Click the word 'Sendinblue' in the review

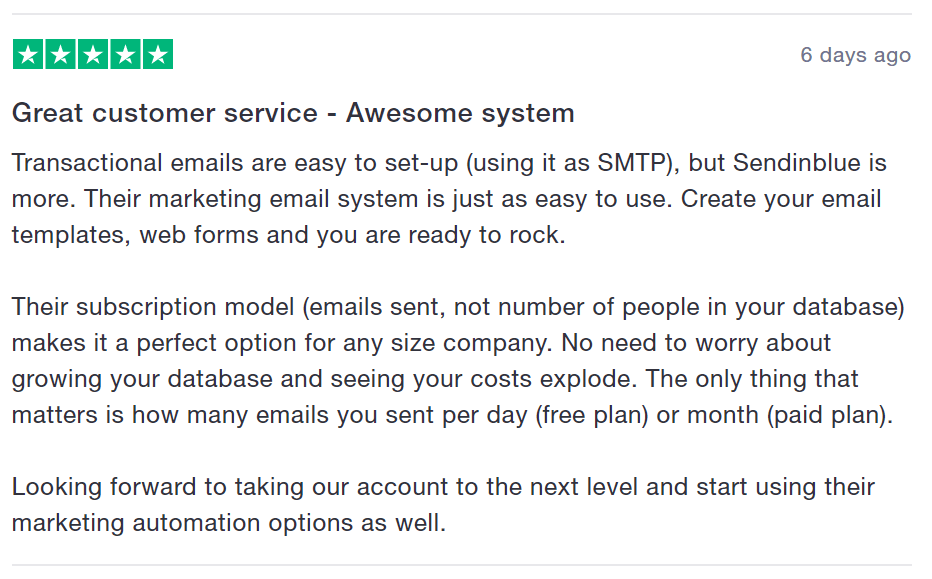(x=796, y=162)
